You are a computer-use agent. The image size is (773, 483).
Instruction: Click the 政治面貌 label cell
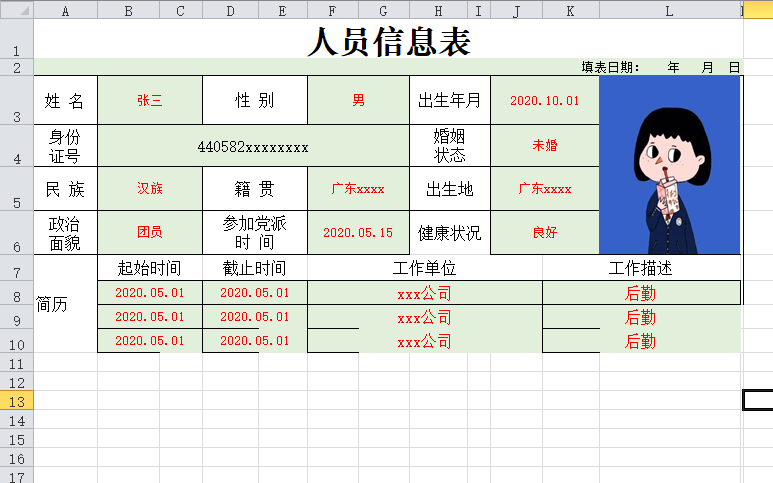click(66, 233)
